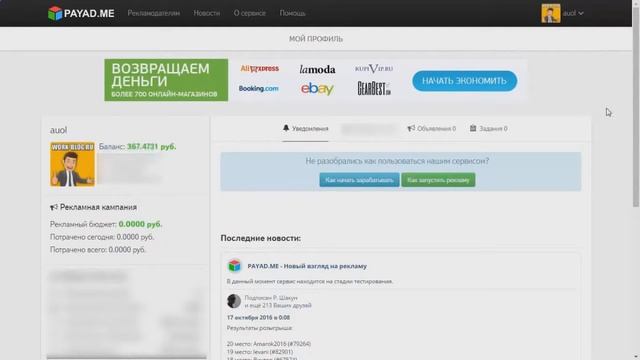The image size is (640, 360).
Task: Click the МОЙ ПРОФИЛЬ page title
Action: point(316,39)
